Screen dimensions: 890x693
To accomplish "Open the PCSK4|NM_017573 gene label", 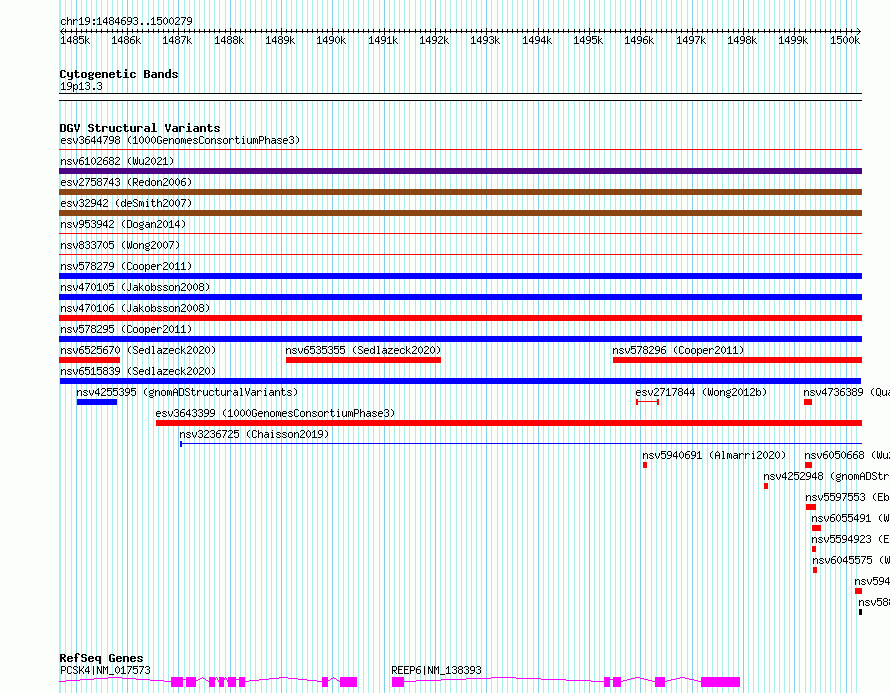I will point(106,670).
